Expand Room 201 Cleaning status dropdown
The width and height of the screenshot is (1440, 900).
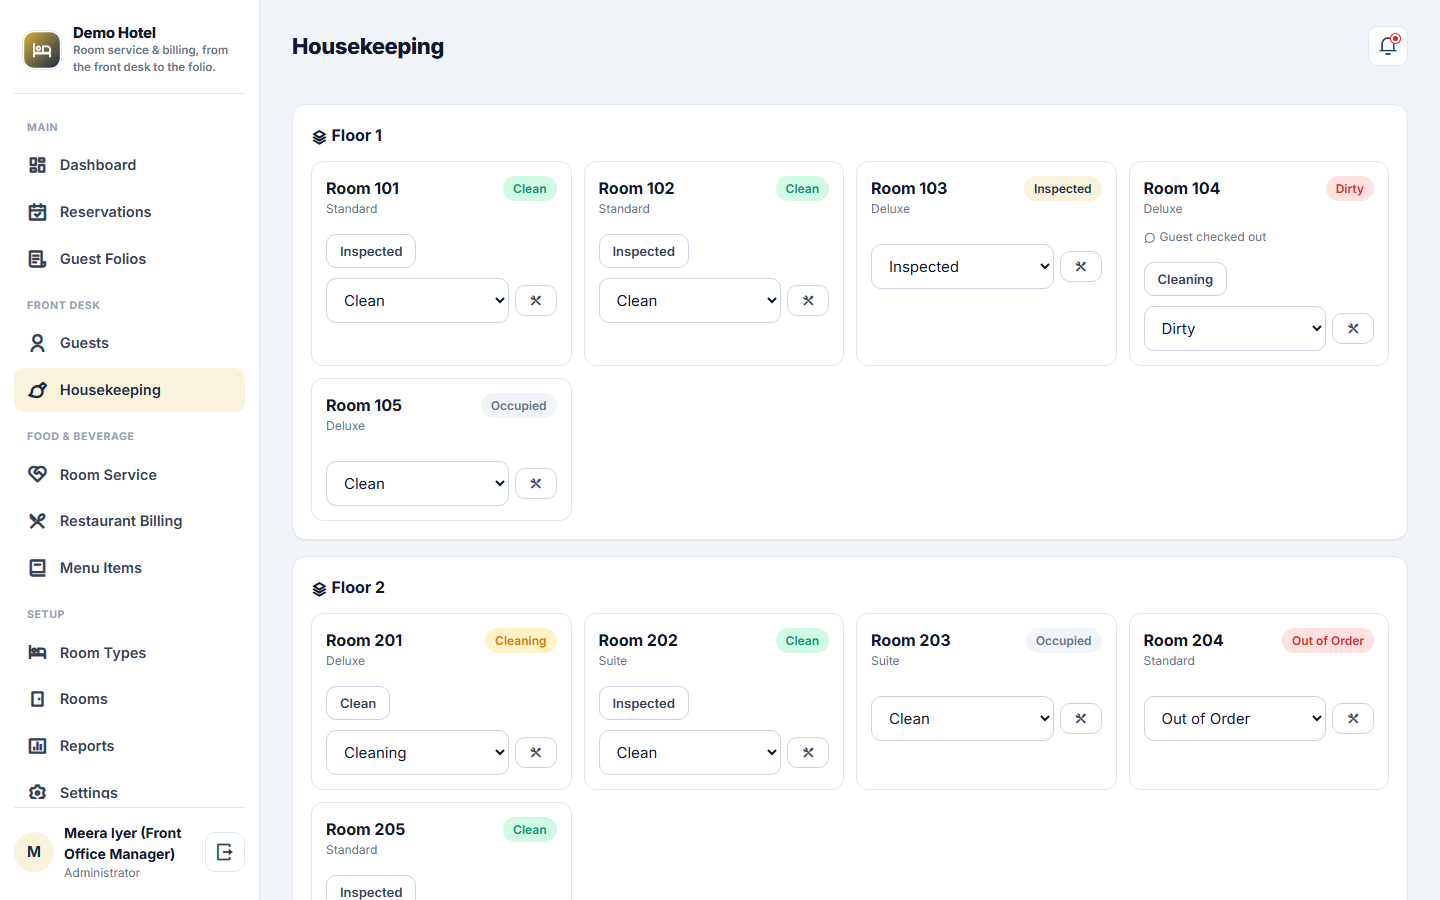(x=417, y=753)
